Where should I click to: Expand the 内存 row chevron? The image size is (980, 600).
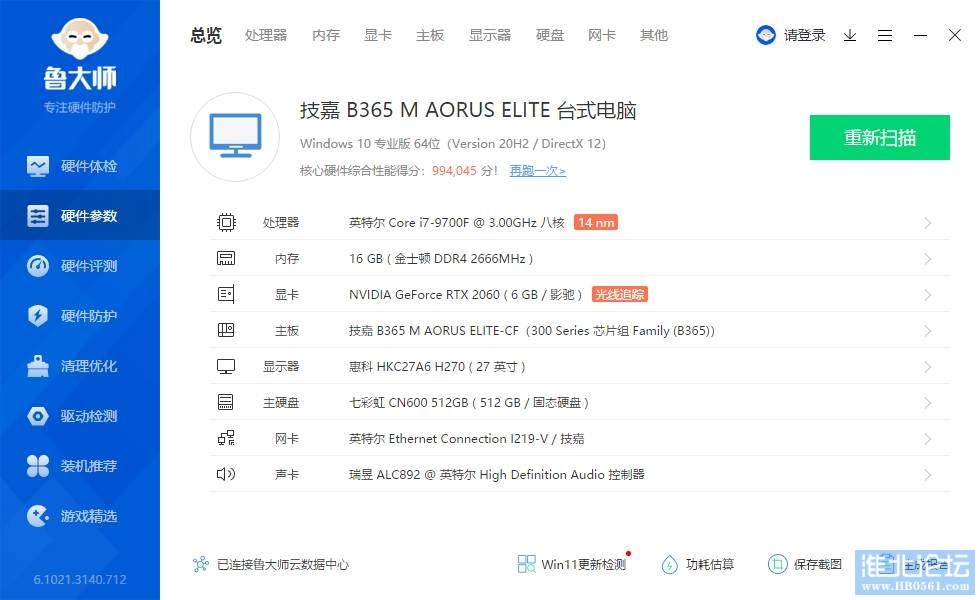point(928,259)
